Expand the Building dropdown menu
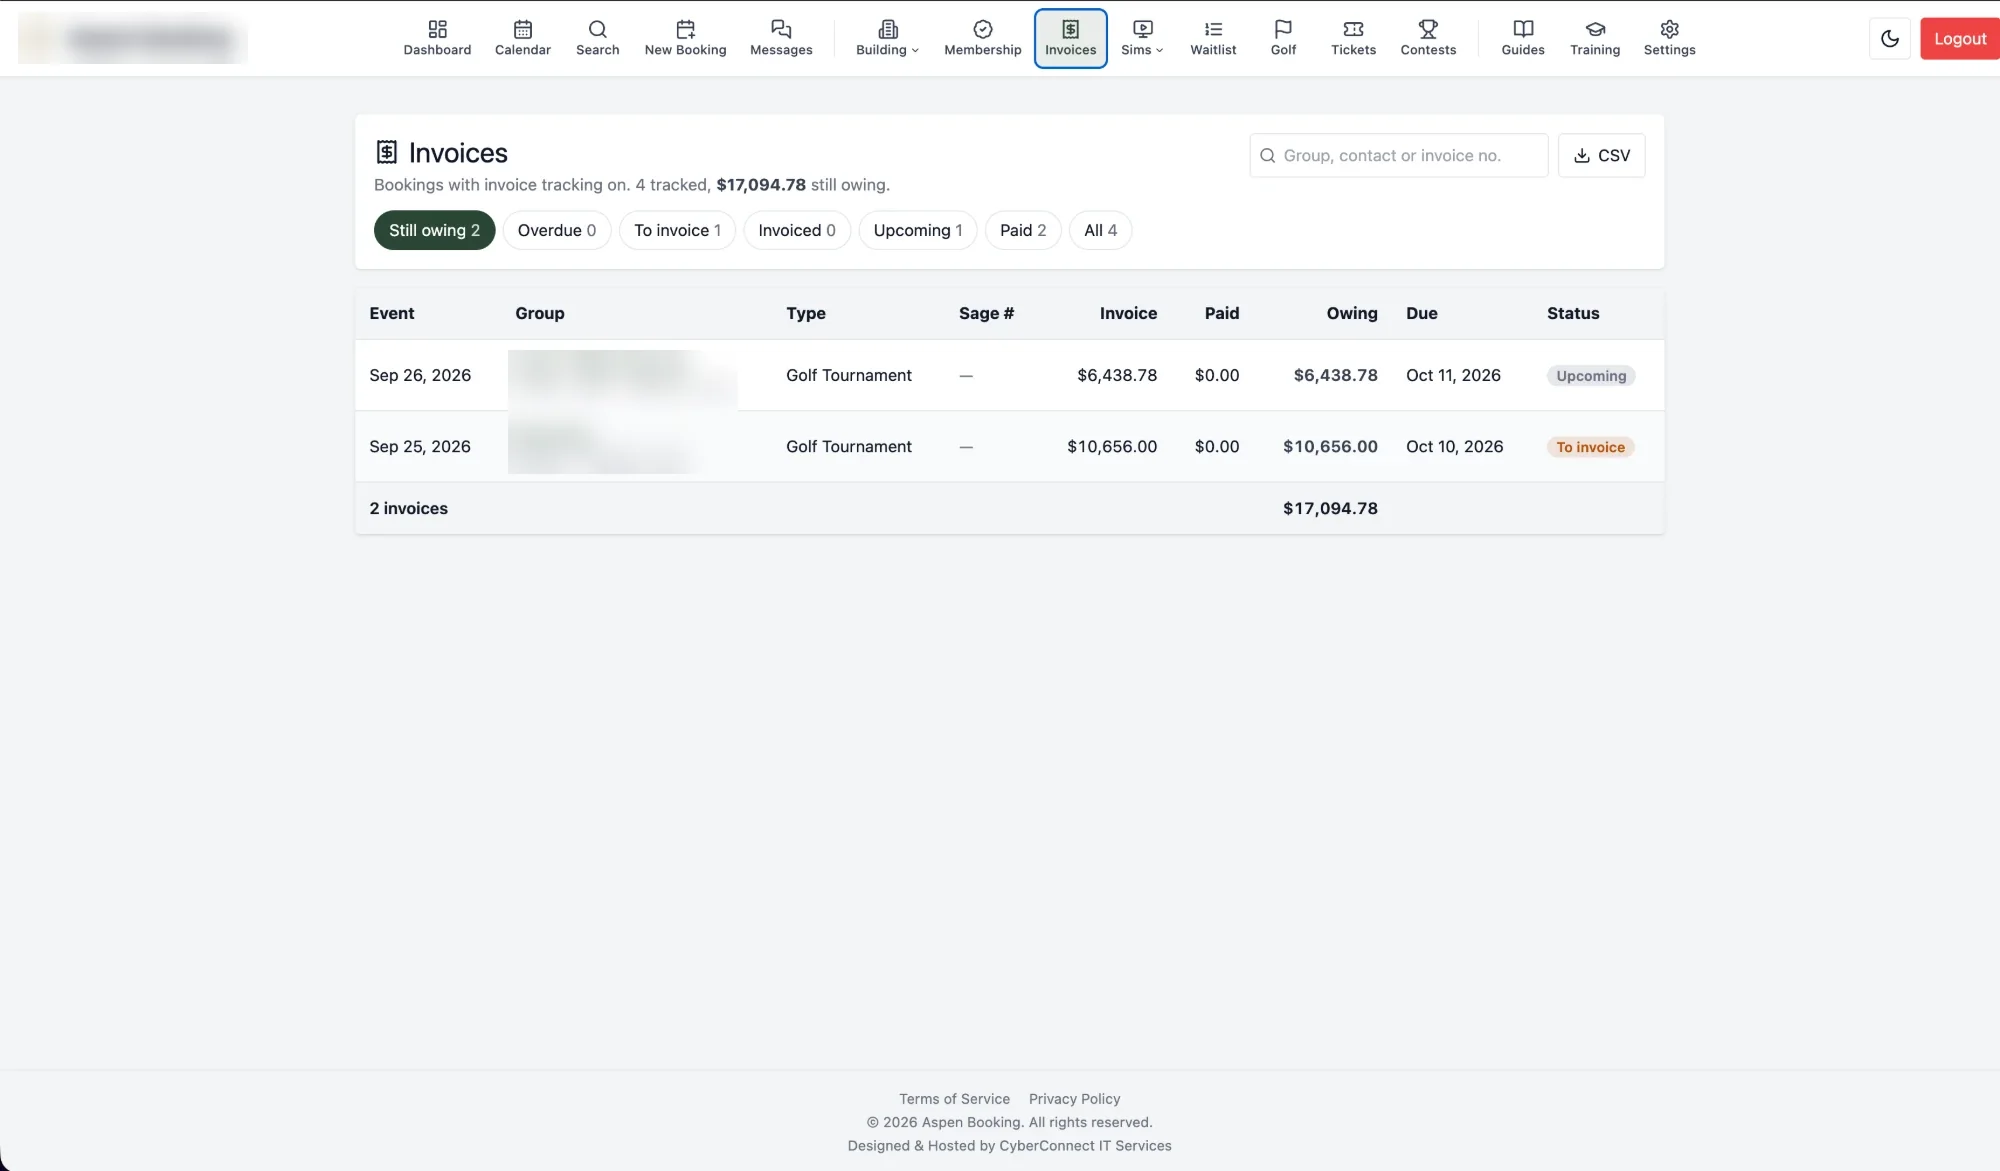 [x=887, y=38]
